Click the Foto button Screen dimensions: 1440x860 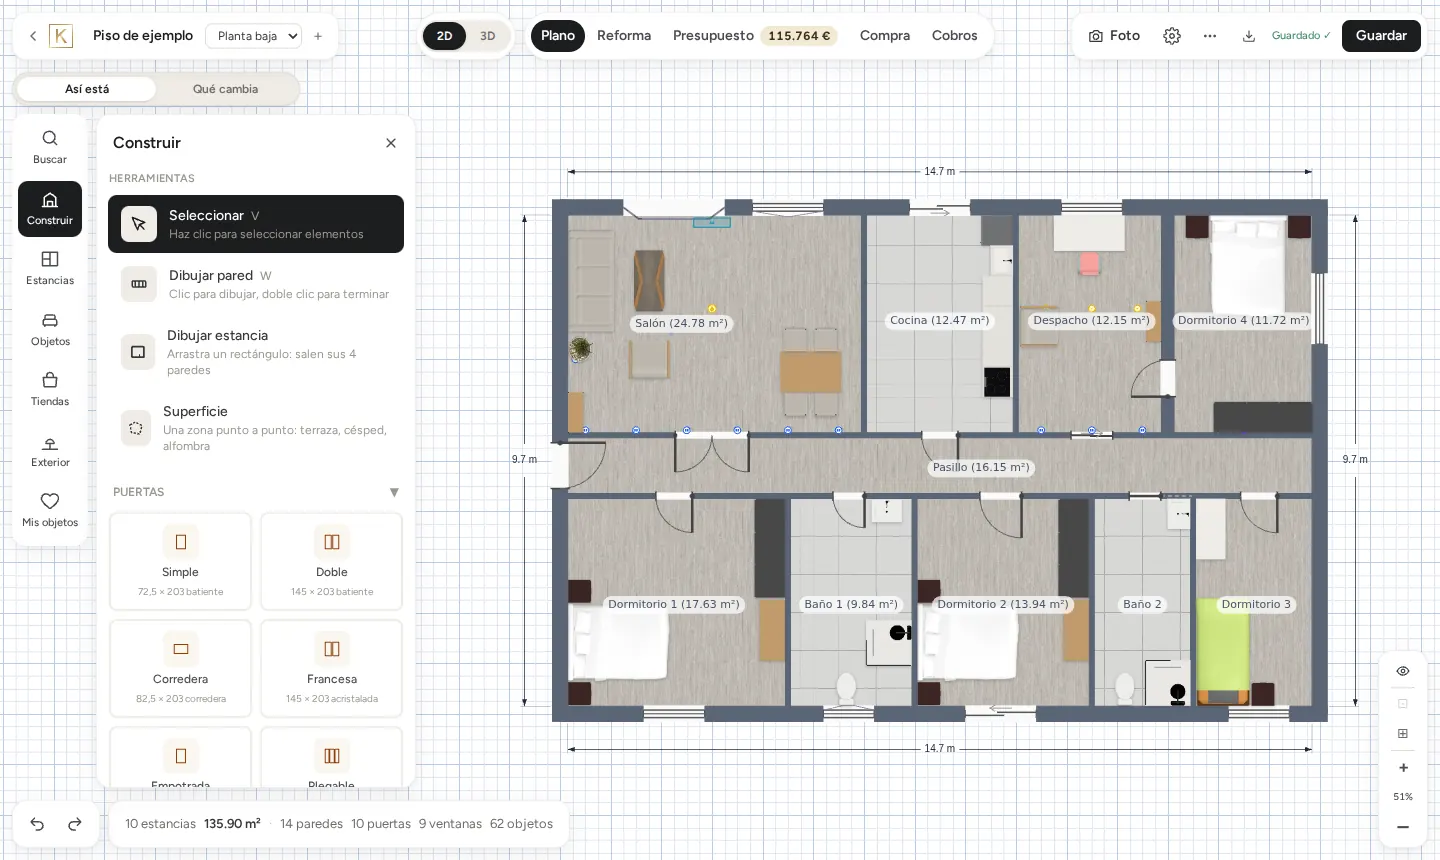[x=1114, y=36]
